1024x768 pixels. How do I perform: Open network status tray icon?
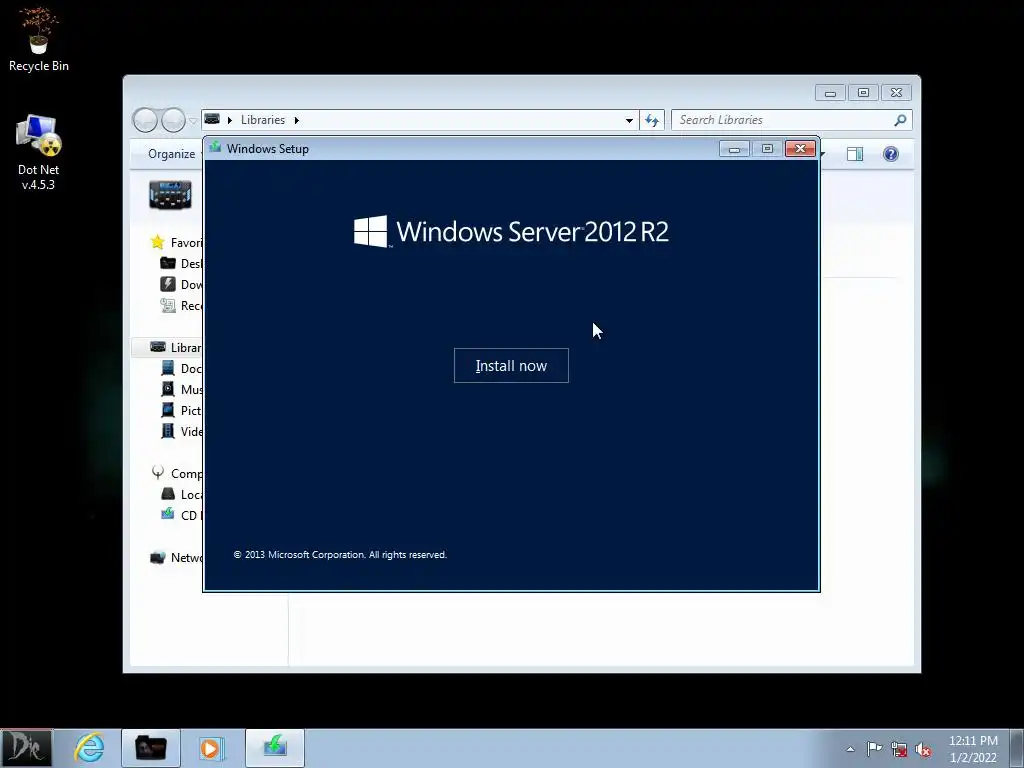click(899, 749)
